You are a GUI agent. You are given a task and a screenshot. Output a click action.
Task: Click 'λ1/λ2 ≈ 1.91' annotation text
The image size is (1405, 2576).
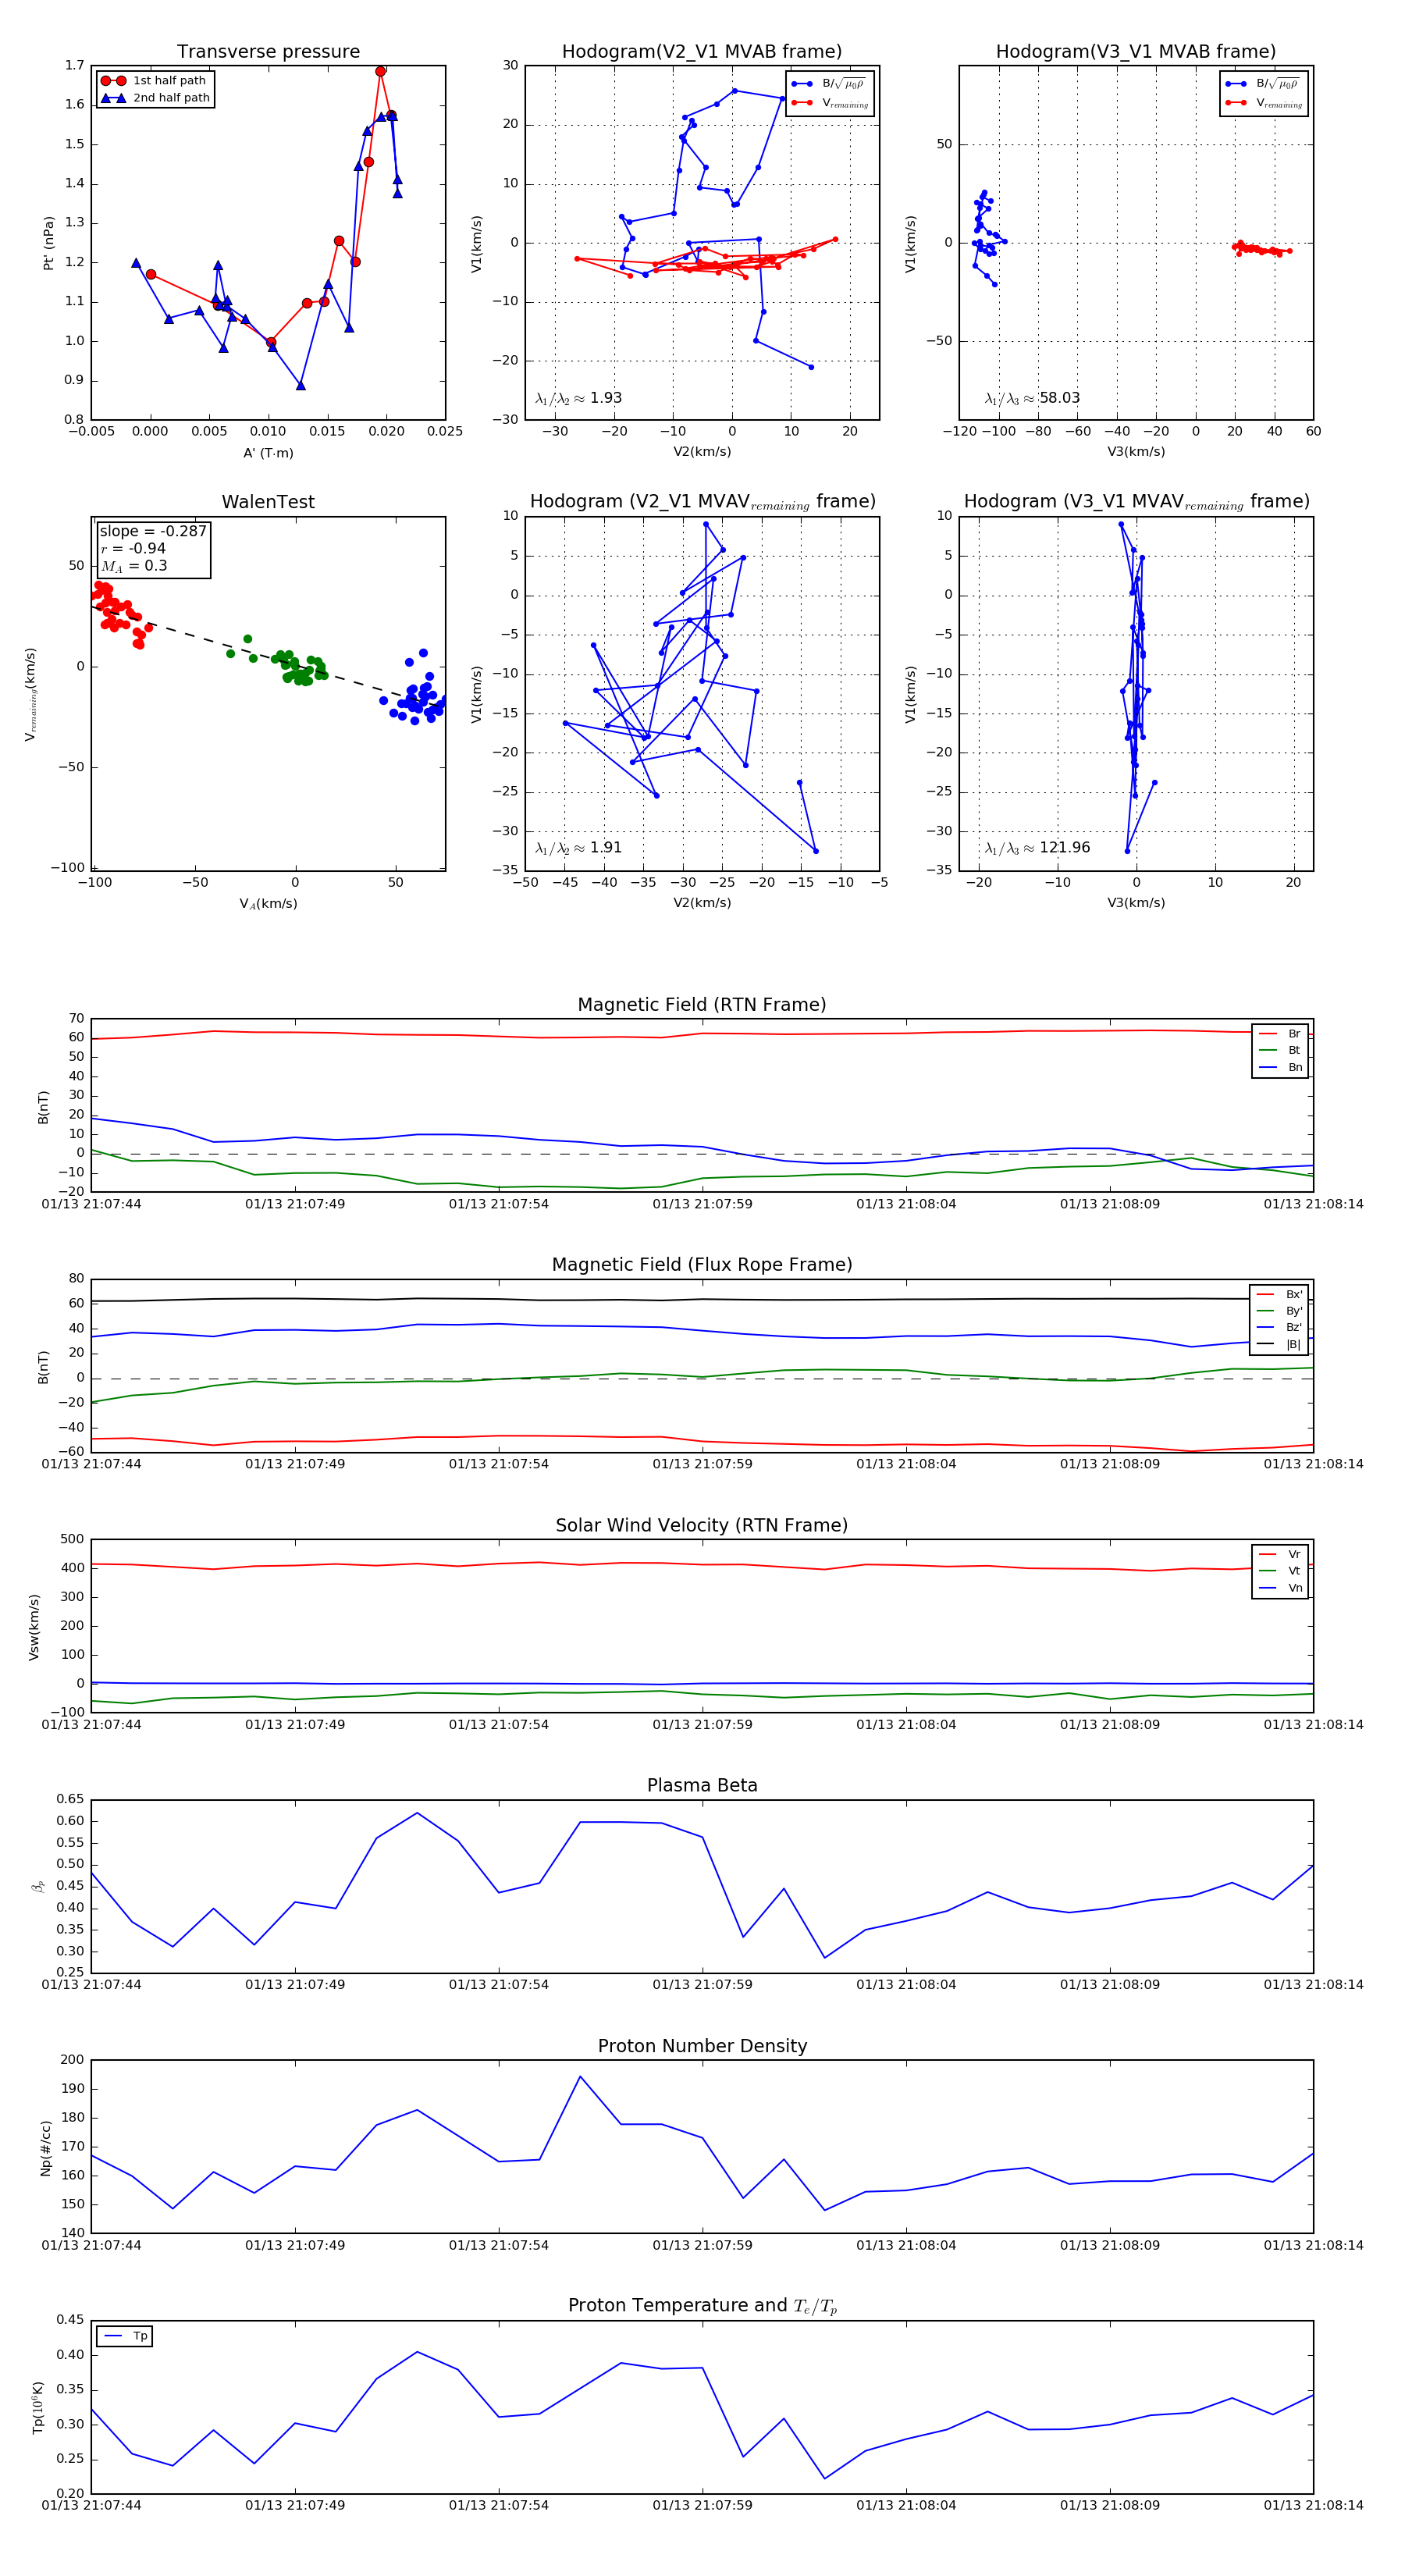click(578, 848)
